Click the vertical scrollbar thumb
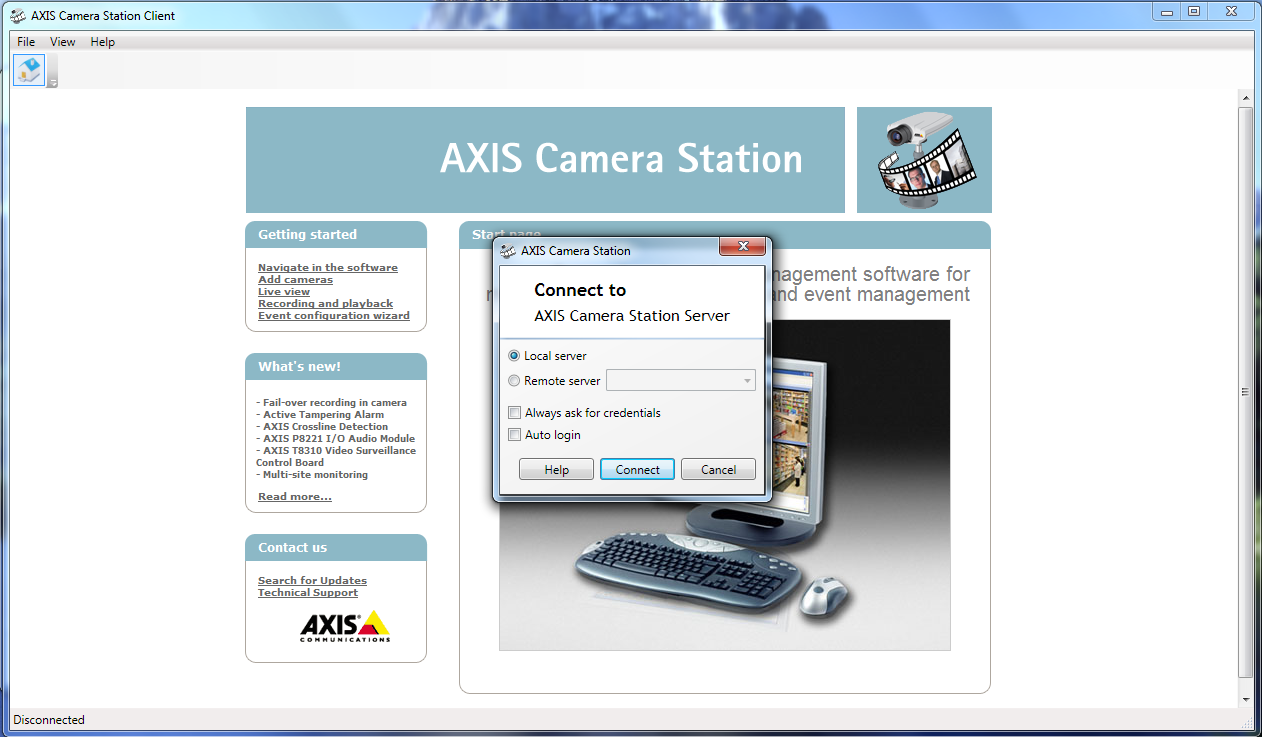Screen dimensions: 1262x737 (x=1246, y=391)
